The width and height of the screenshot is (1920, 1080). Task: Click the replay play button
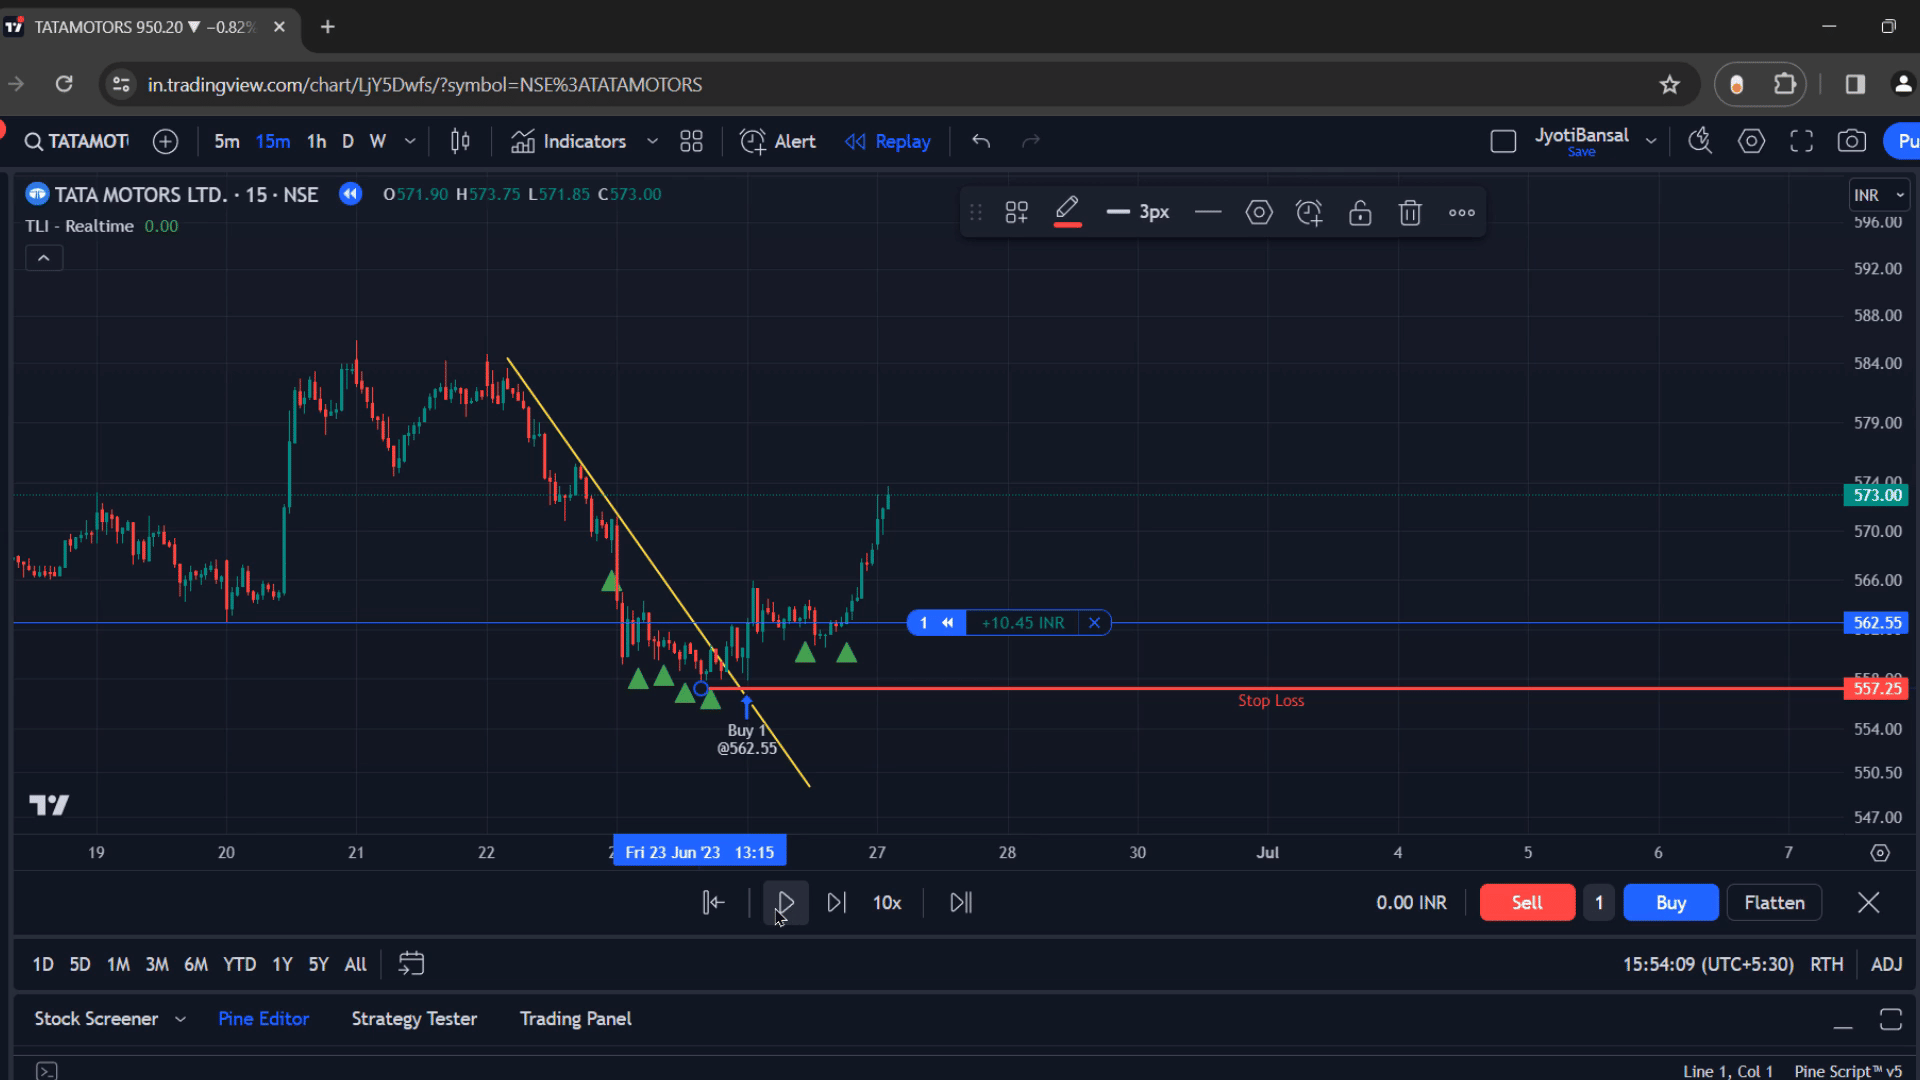coord(785,903)
